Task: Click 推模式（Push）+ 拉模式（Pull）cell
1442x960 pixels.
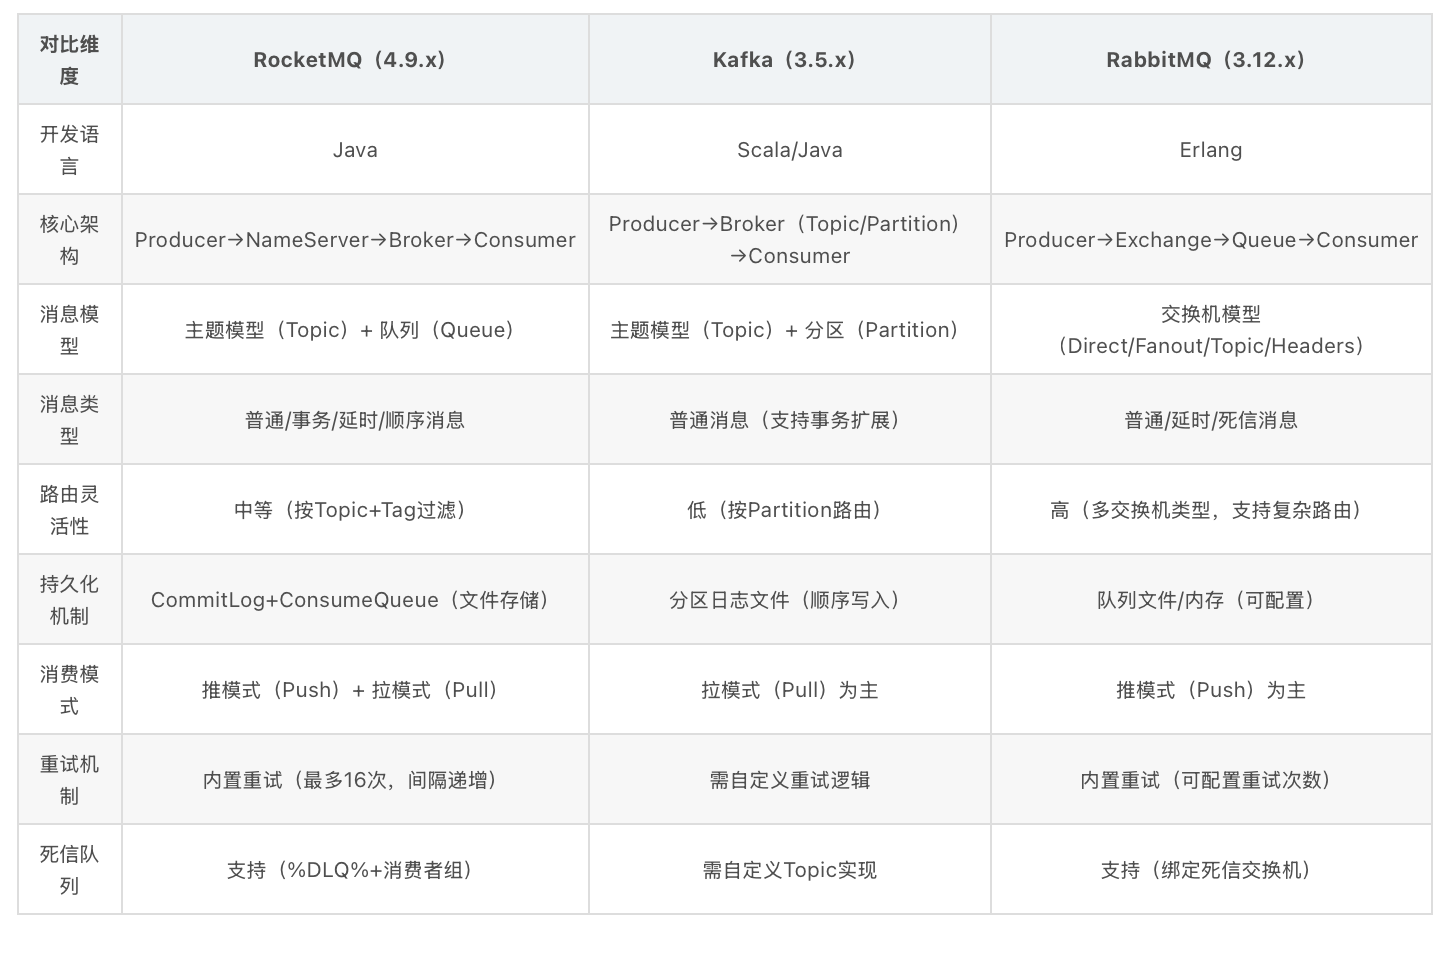Action: click(355, 689)
